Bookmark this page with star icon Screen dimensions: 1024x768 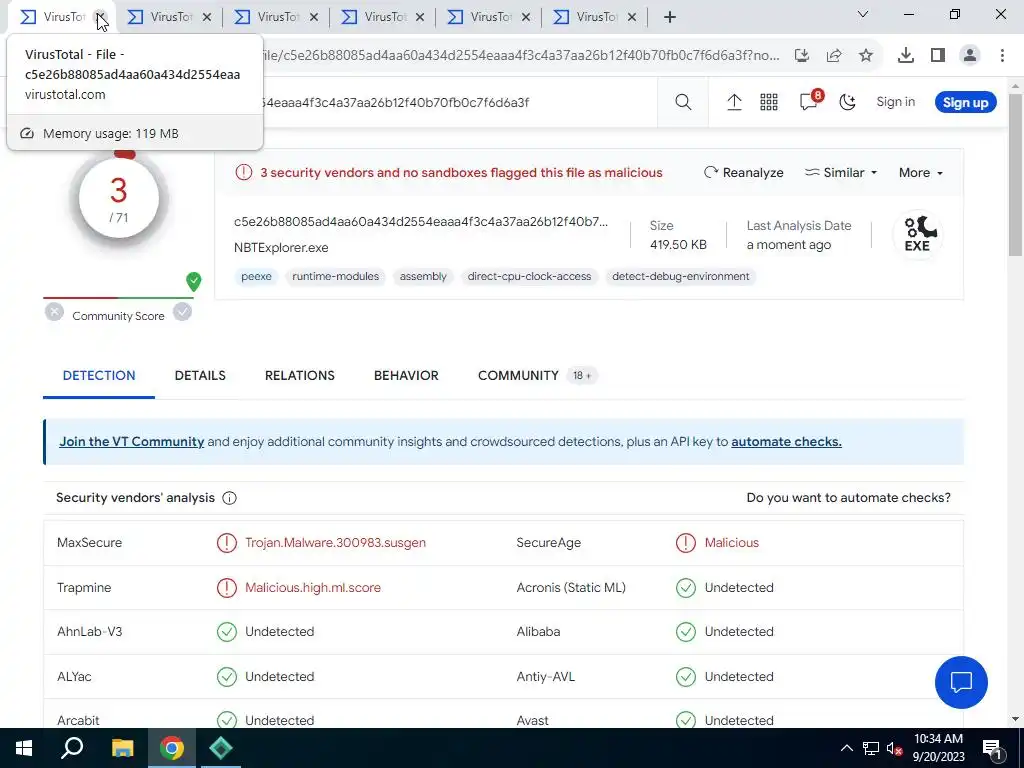pyautogui.click(x=866, y=56)
